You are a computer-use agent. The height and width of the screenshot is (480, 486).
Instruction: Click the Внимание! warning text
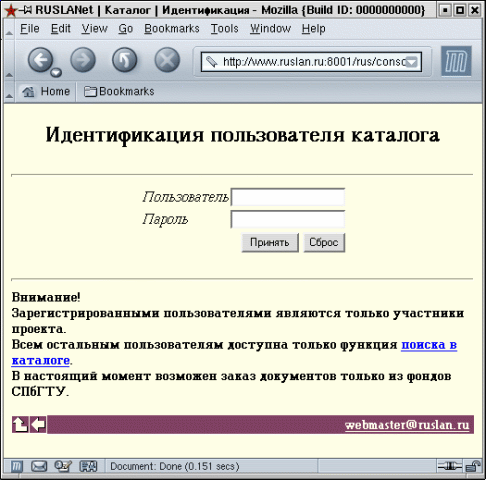[46, 297]
